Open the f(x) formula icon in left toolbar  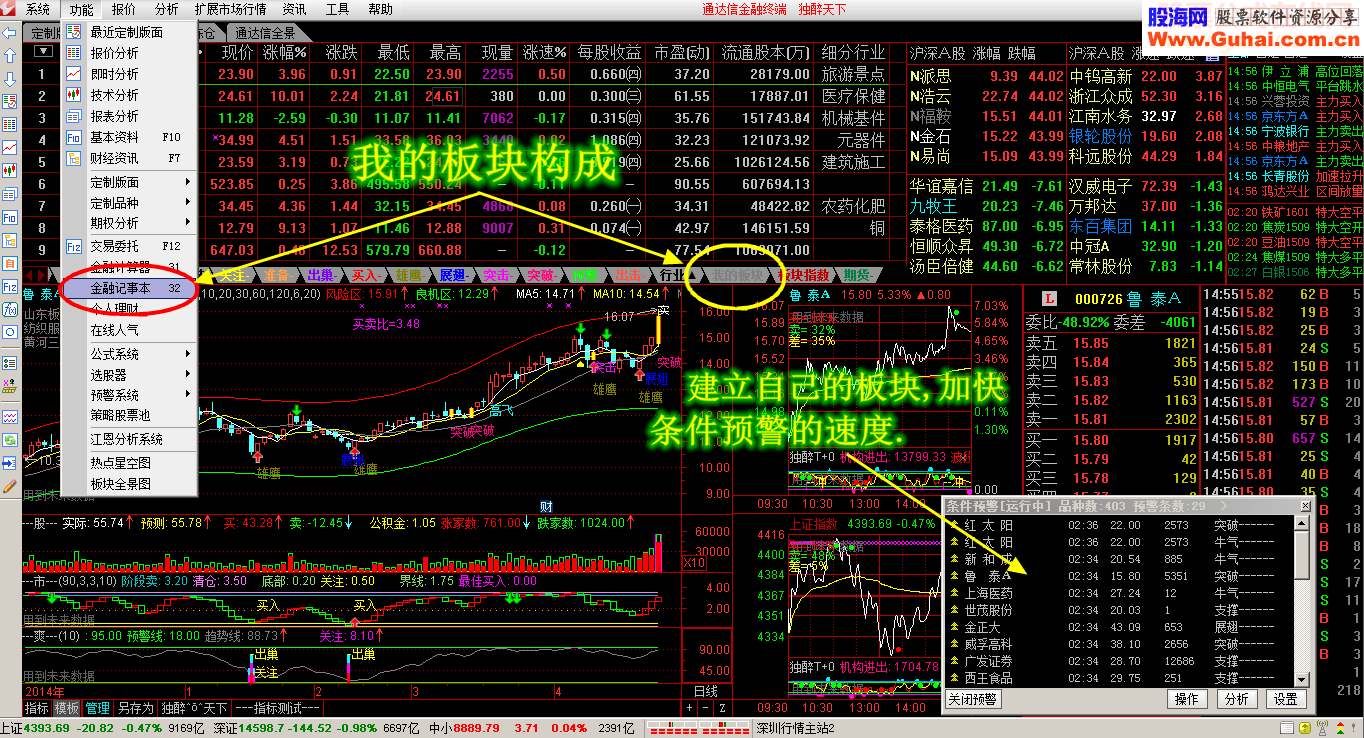[9, 310]
